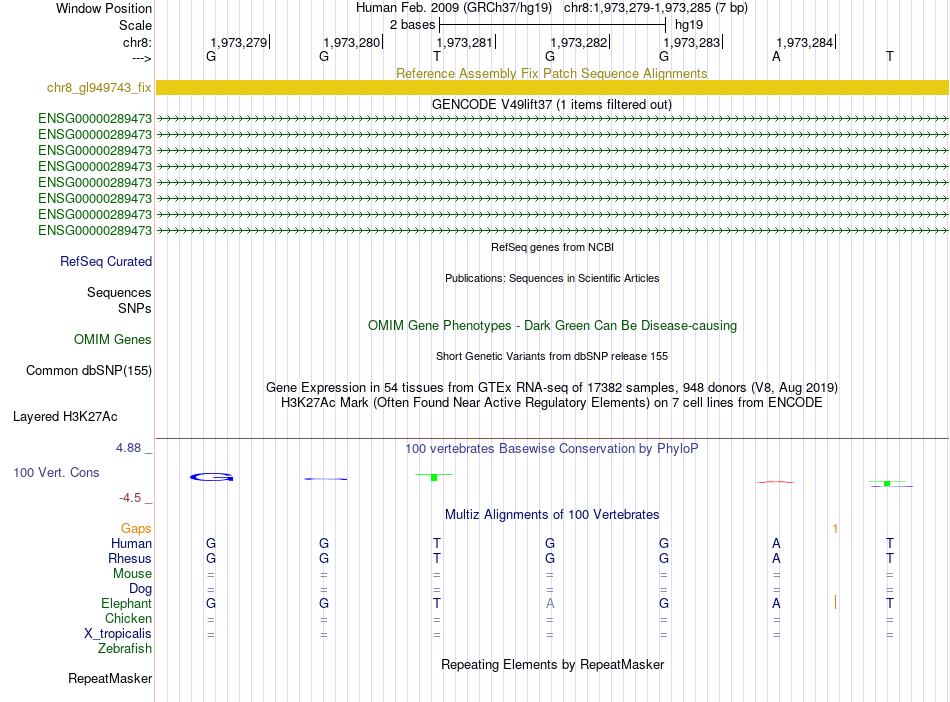Click the 2 bases scale bar
Screen dimensions: 950x702
552,25
